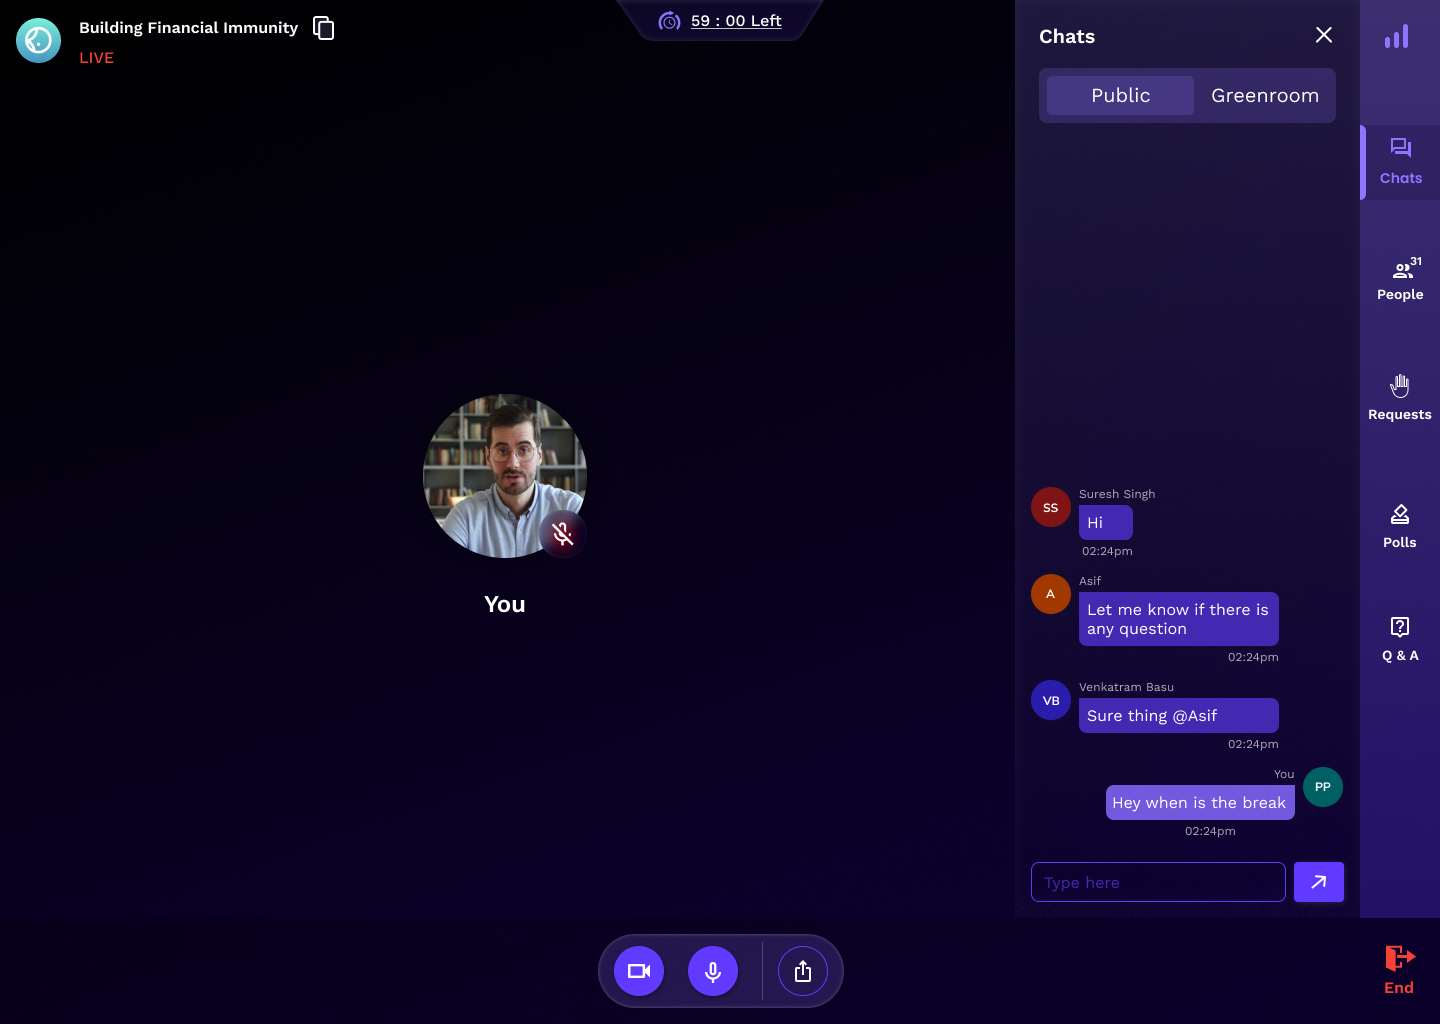
Task: Click the 59 : 00 Left timer
Action: coord(721,21)
